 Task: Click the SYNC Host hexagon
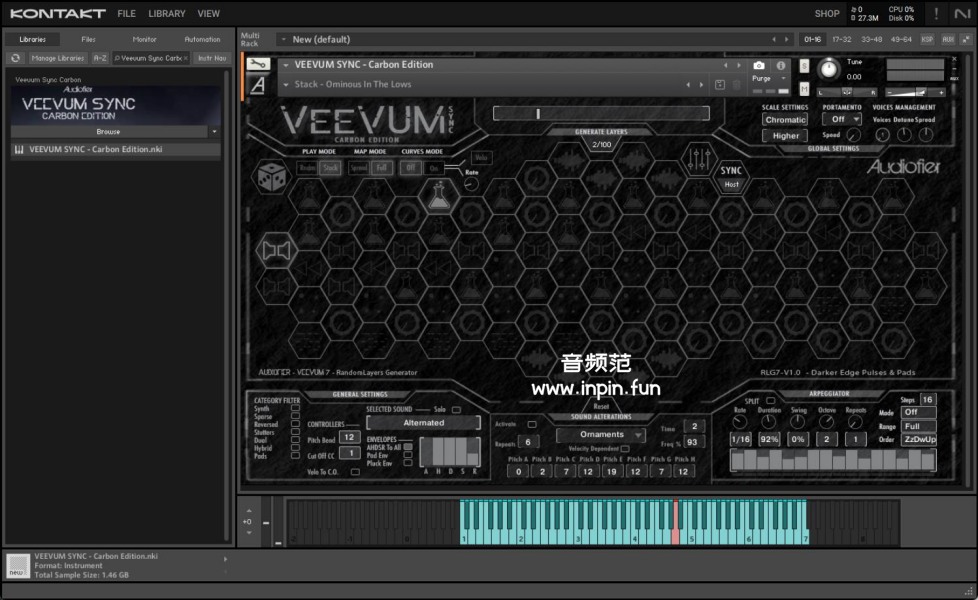click(x=731, y=177)
